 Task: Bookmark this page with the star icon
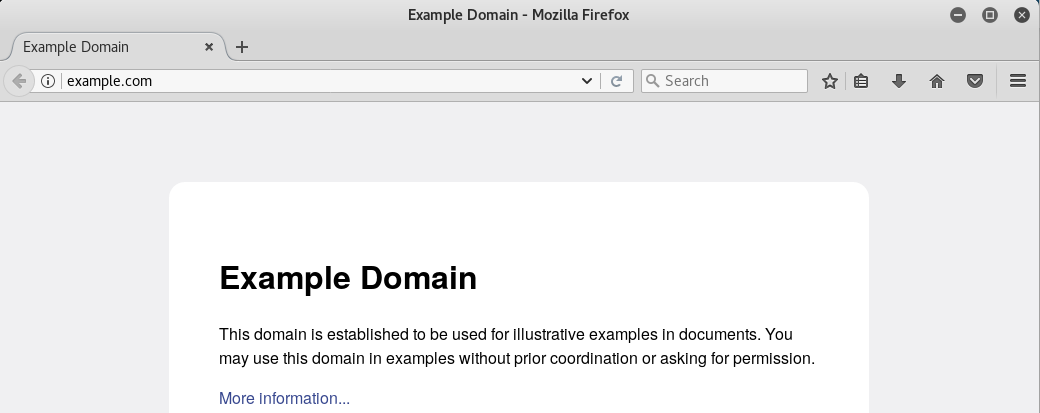(x=829, y=81)
